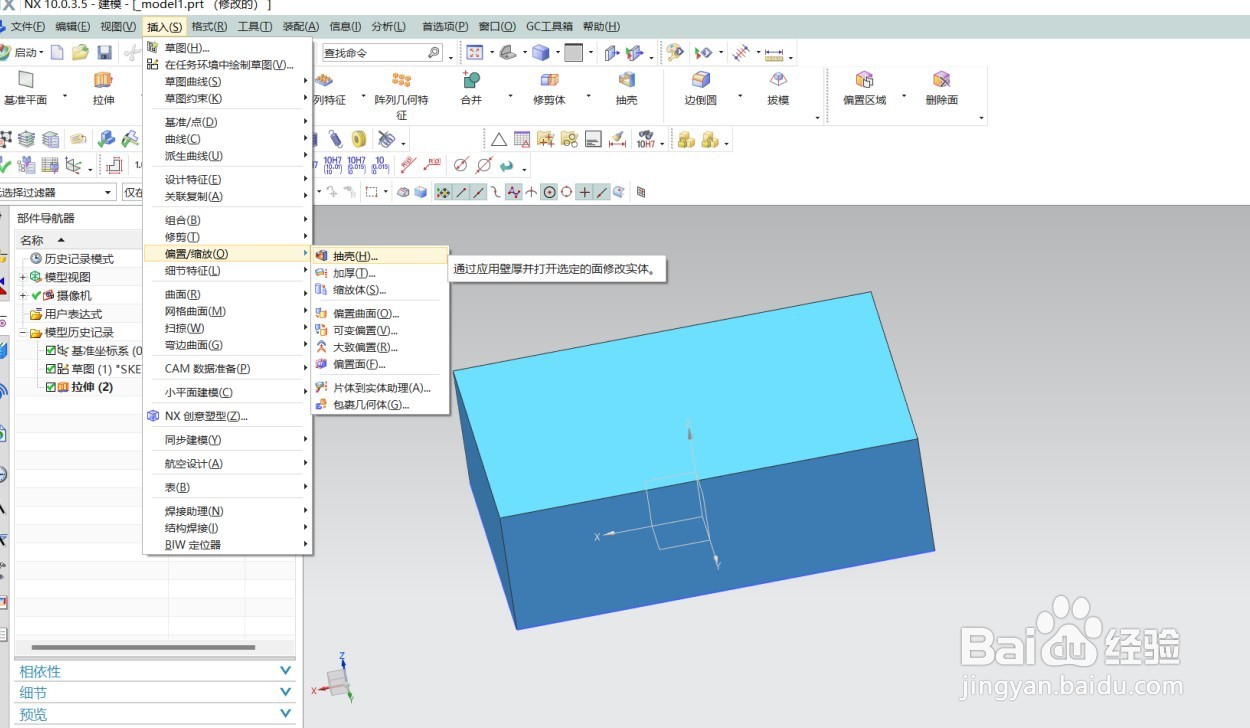The height and width of the screenshot is (728, 1250).
Task: Open the selection filter dropdown
Action: (109, 192)
